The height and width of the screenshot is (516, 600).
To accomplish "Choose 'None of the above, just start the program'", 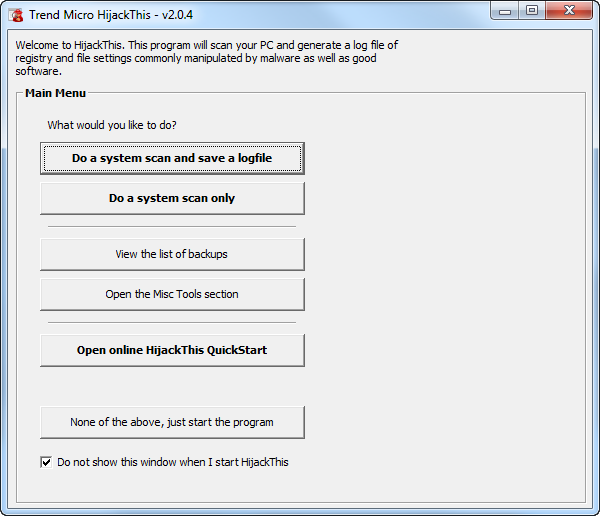I will pos(172,422).
